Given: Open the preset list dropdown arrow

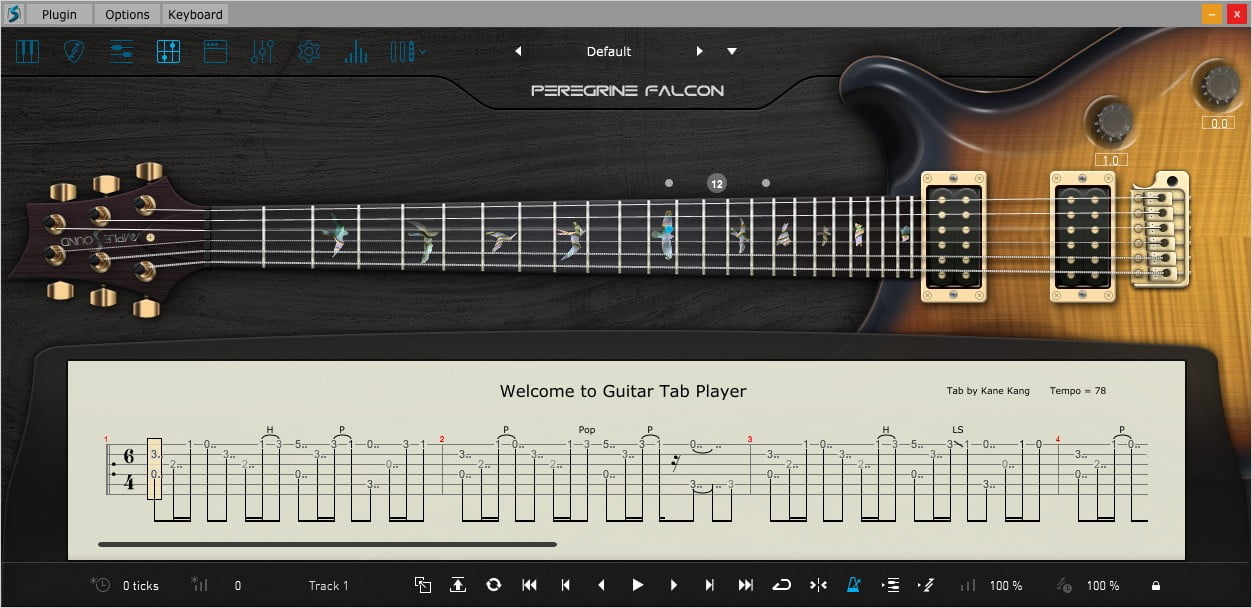Looking at the screenshot, I should coord(732,52).
